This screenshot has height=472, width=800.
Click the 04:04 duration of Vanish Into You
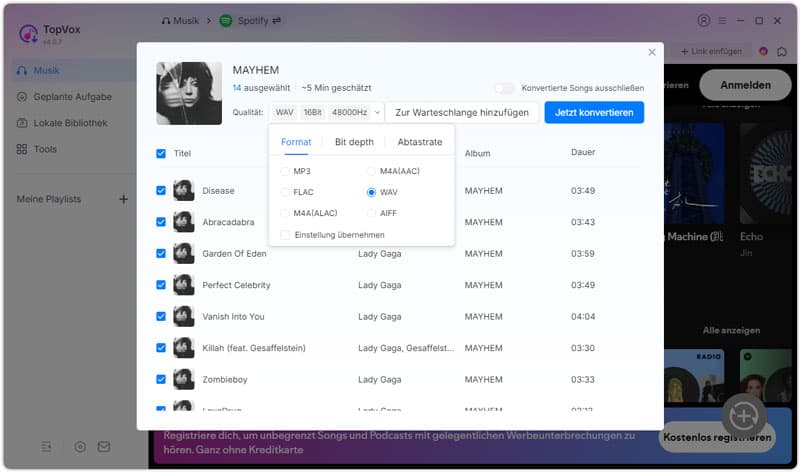(x=583, y=317)
